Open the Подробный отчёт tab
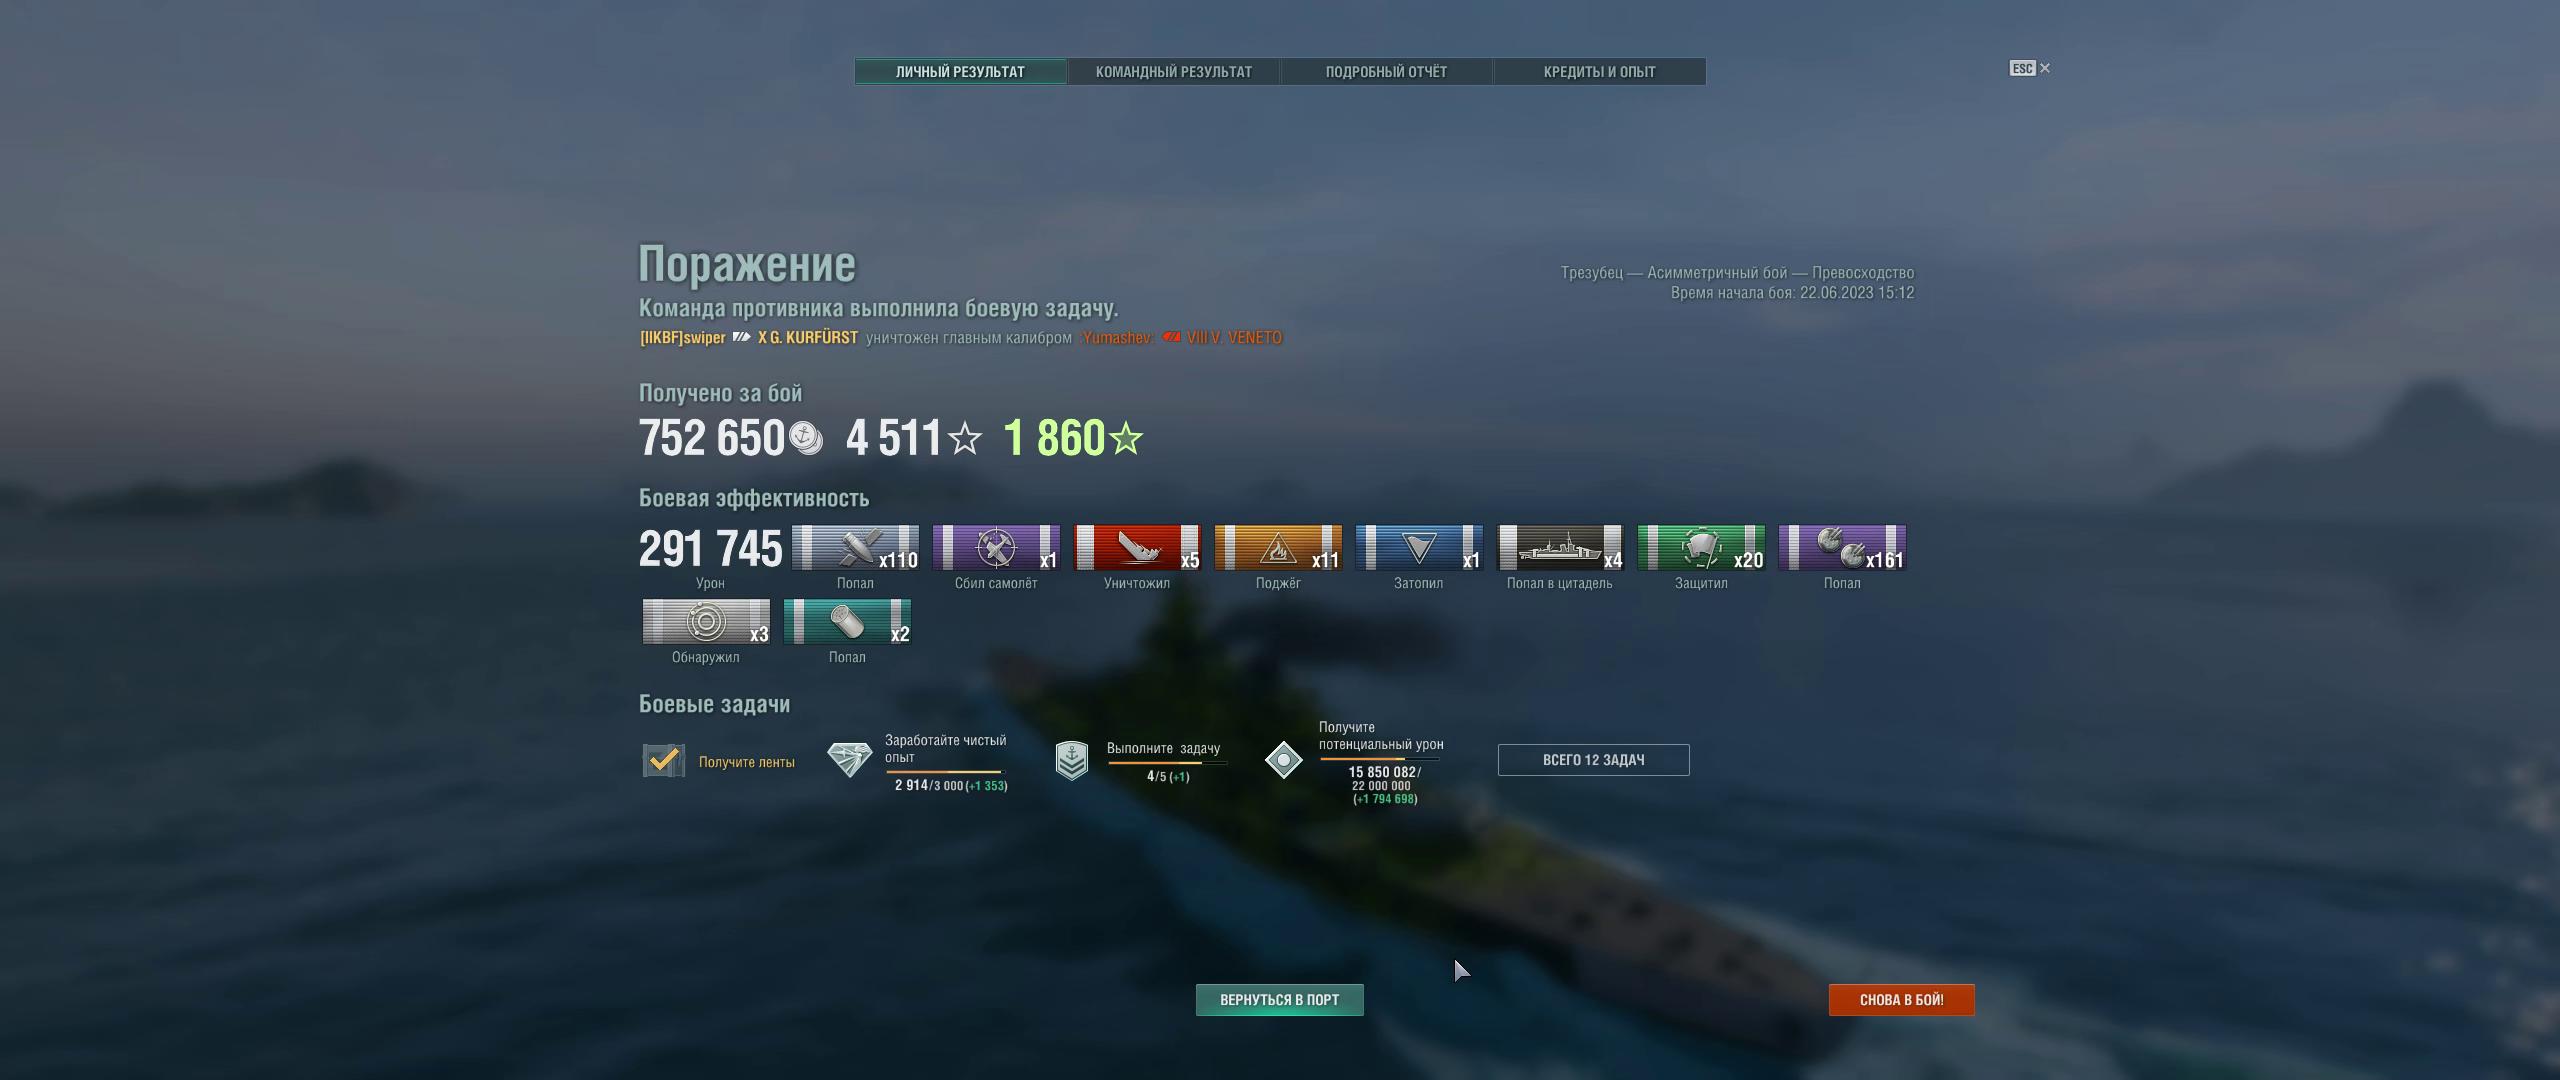 (x=1387, y=72)
